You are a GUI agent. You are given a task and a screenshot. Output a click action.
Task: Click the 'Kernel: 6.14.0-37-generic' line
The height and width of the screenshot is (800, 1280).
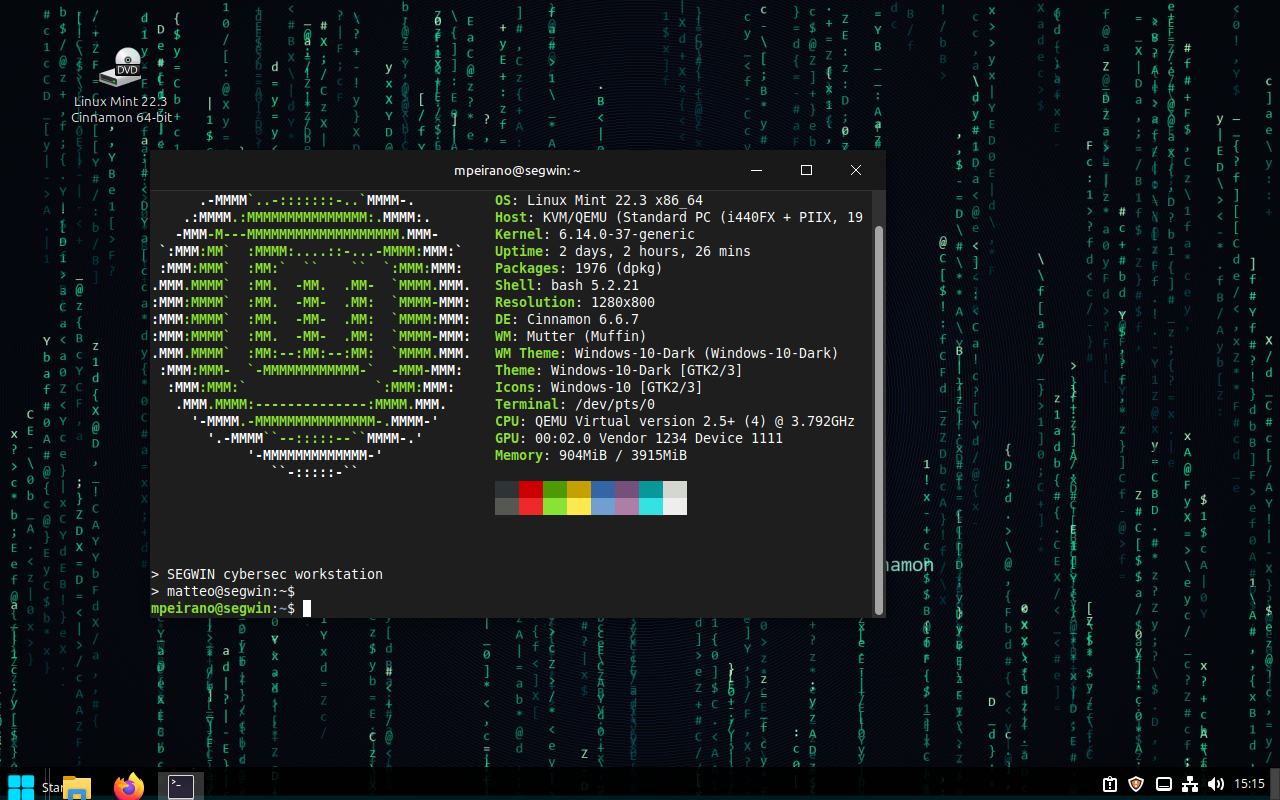coord(595,234)
